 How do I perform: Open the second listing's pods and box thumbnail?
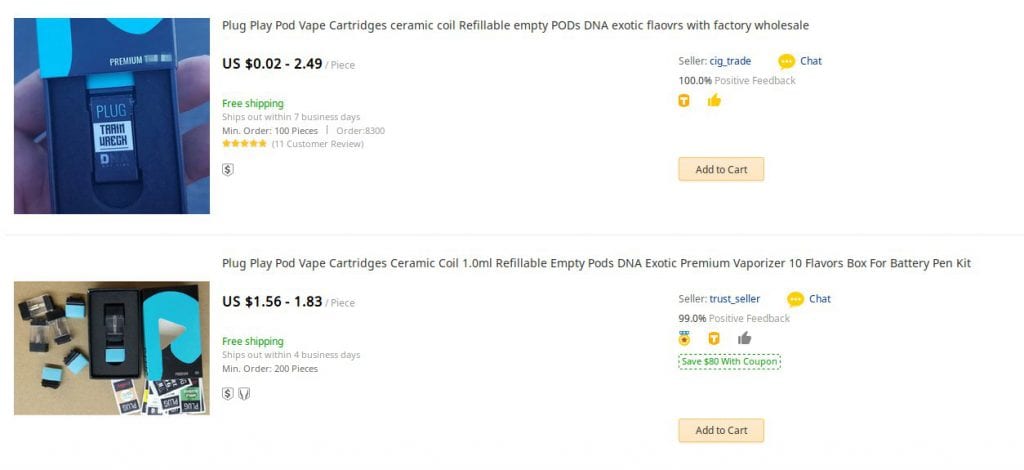(111, 347)
